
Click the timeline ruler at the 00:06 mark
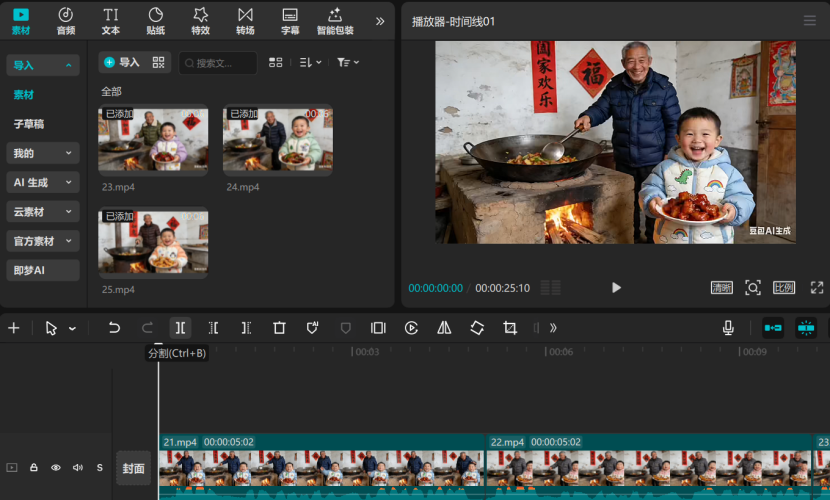[x=560, y=352]
